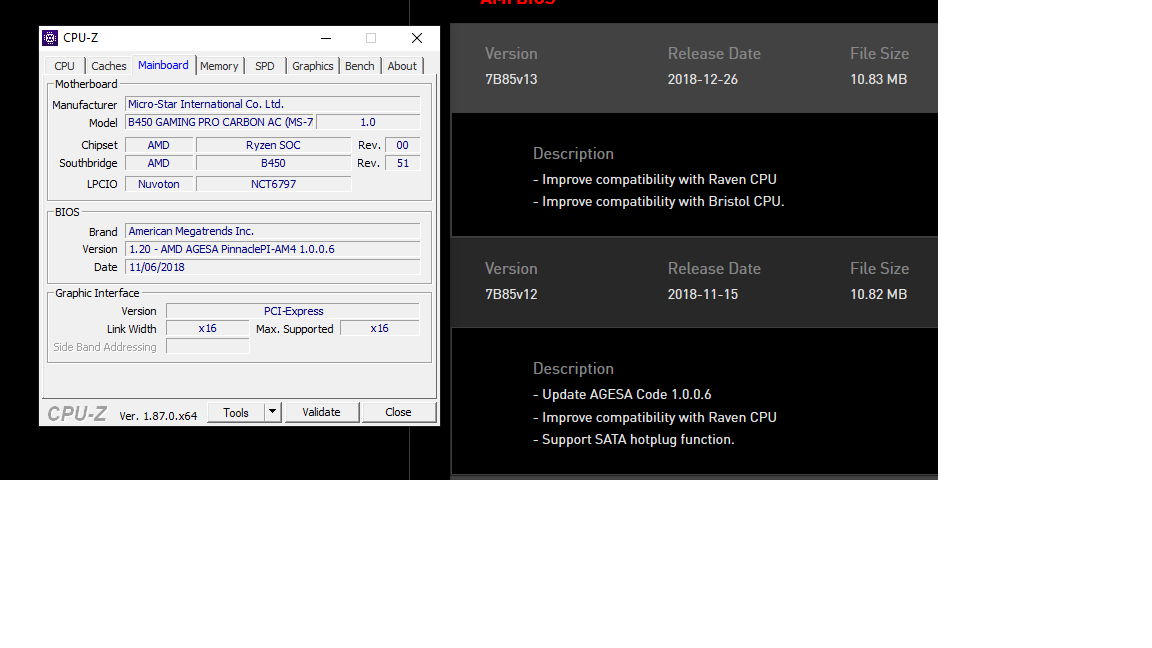Click BIOS version 7B85v13 on webpage

click(x=511, y=79)
